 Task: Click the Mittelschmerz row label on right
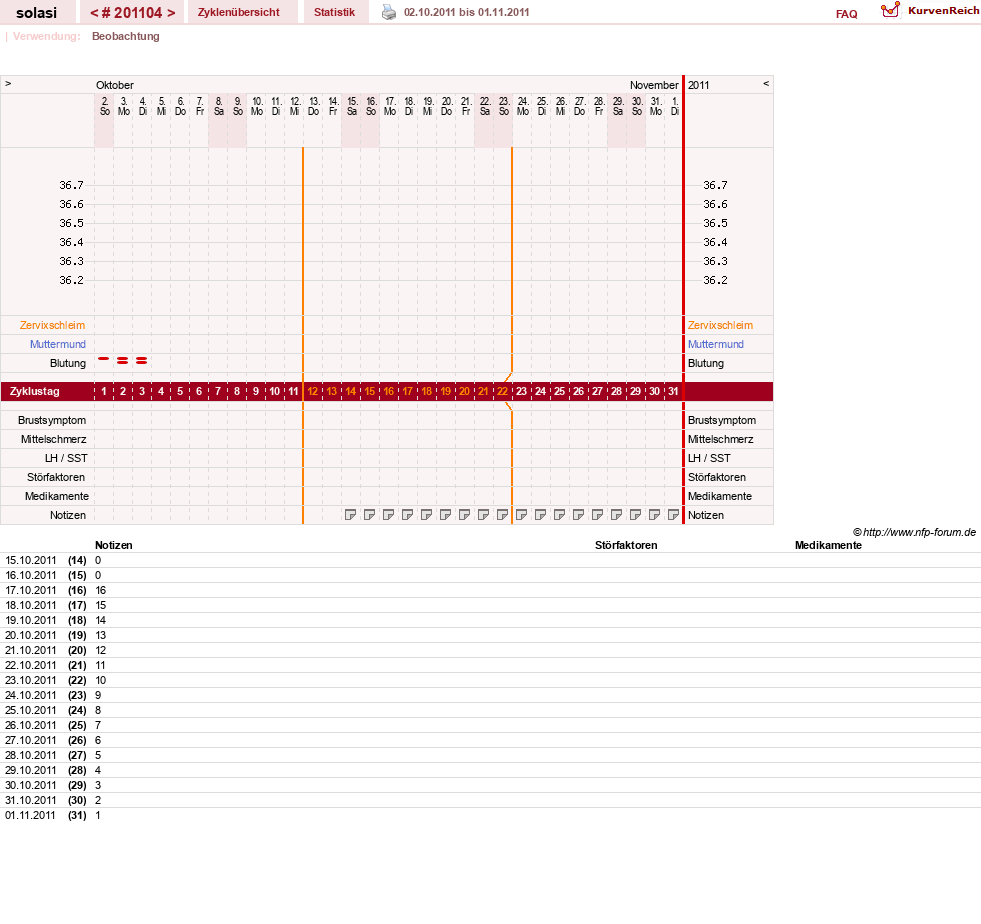click(721, 440)
